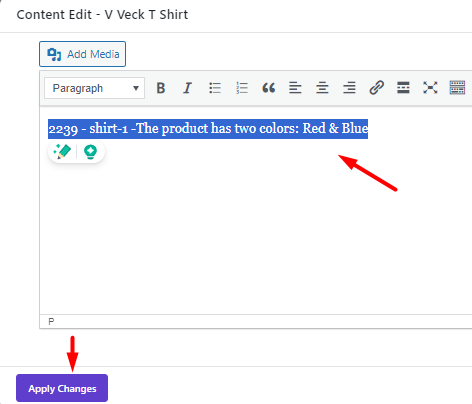Click the highlighted product description text
Image resolution: width=472 pixels, height=404 pixels.
(208, 129)
